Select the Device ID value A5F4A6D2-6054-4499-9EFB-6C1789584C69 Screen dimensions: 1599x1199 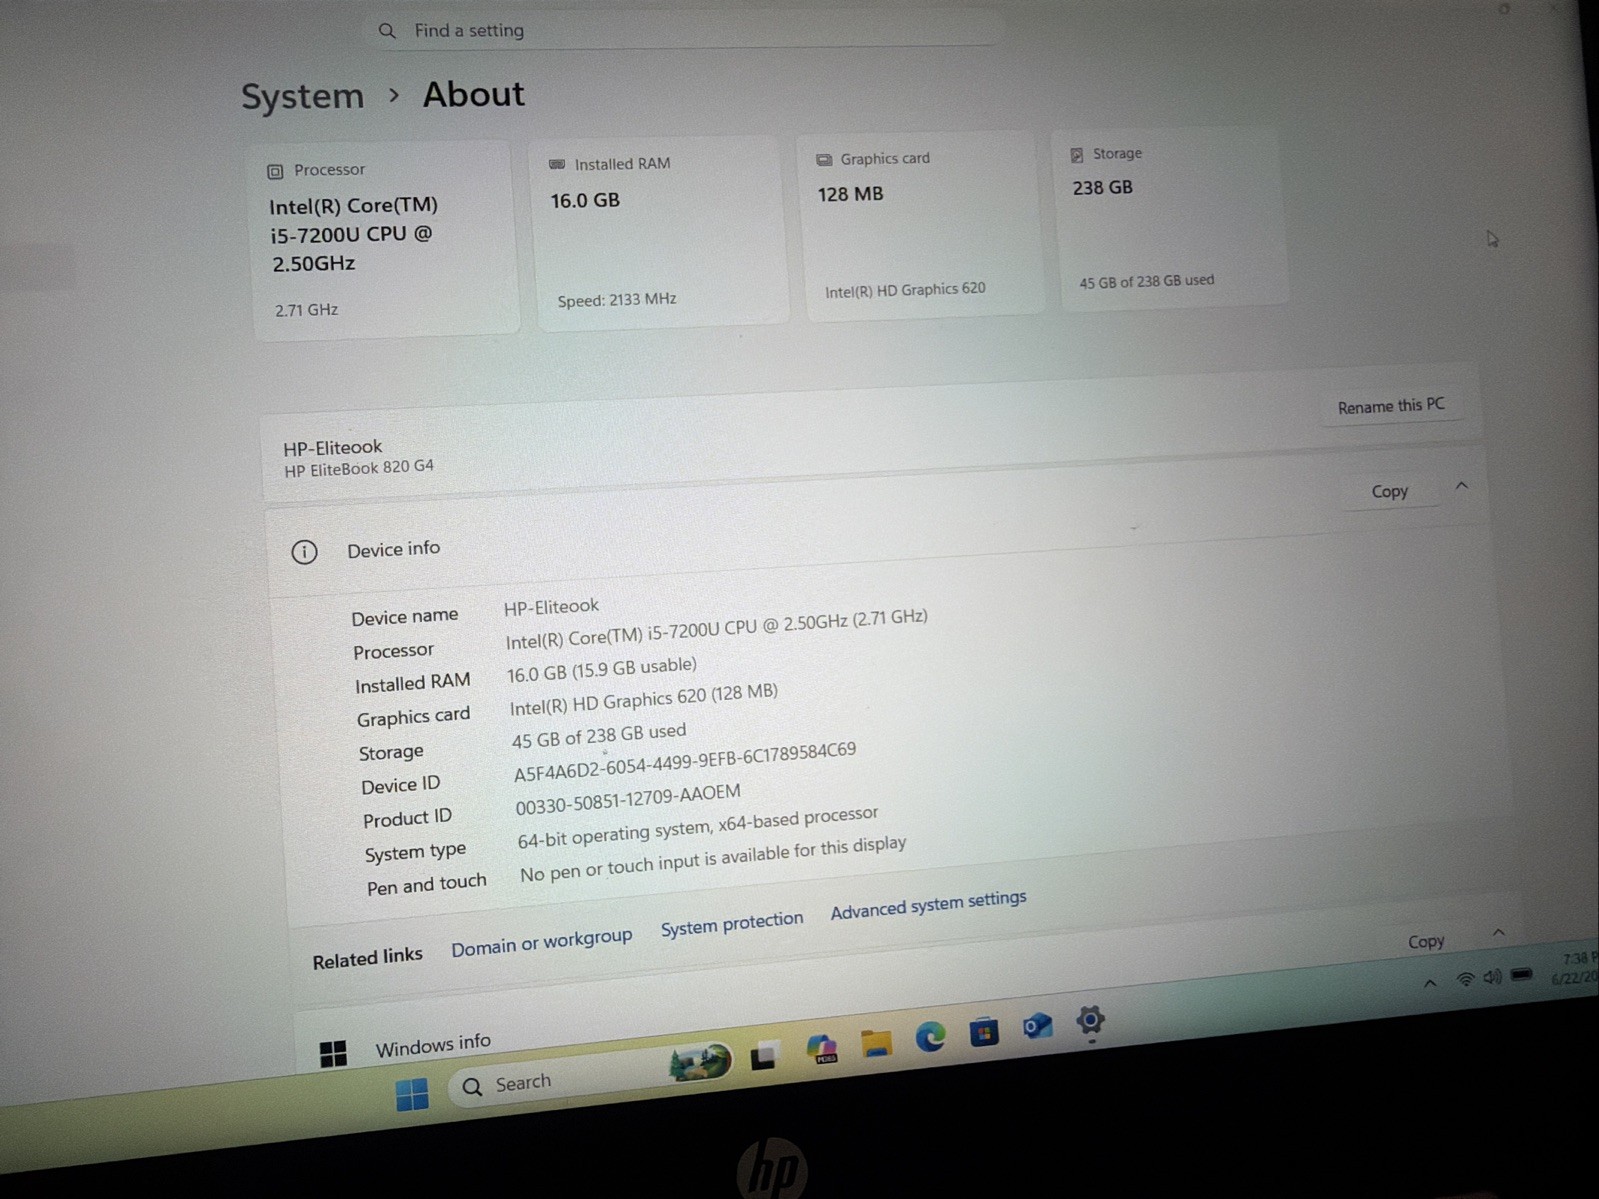pos(685,762)
